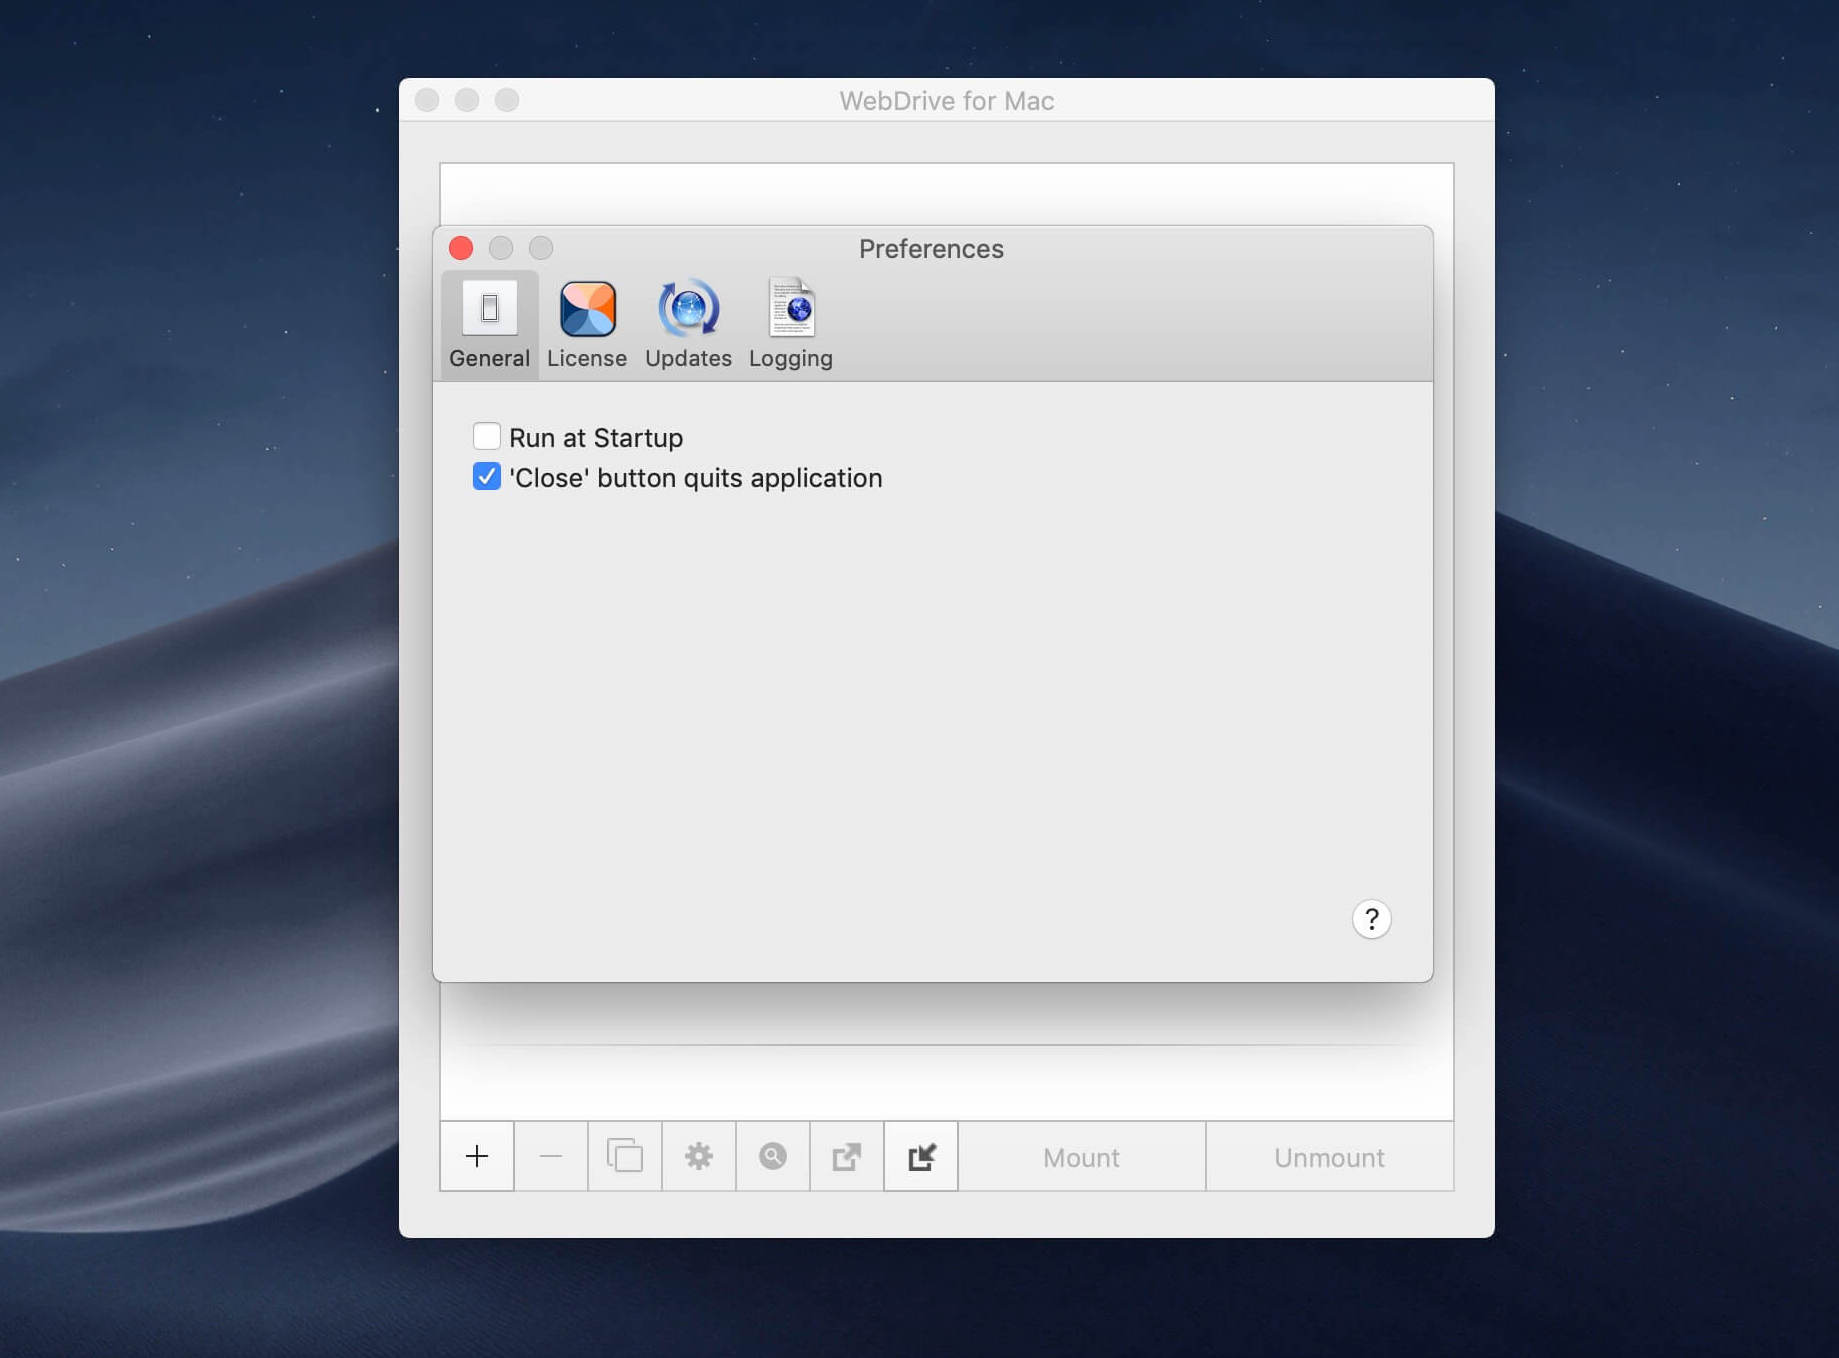This screenshot has width=1839, height=1358.
Task: Enable the Run at Startup checkbox
Action: 487,436
